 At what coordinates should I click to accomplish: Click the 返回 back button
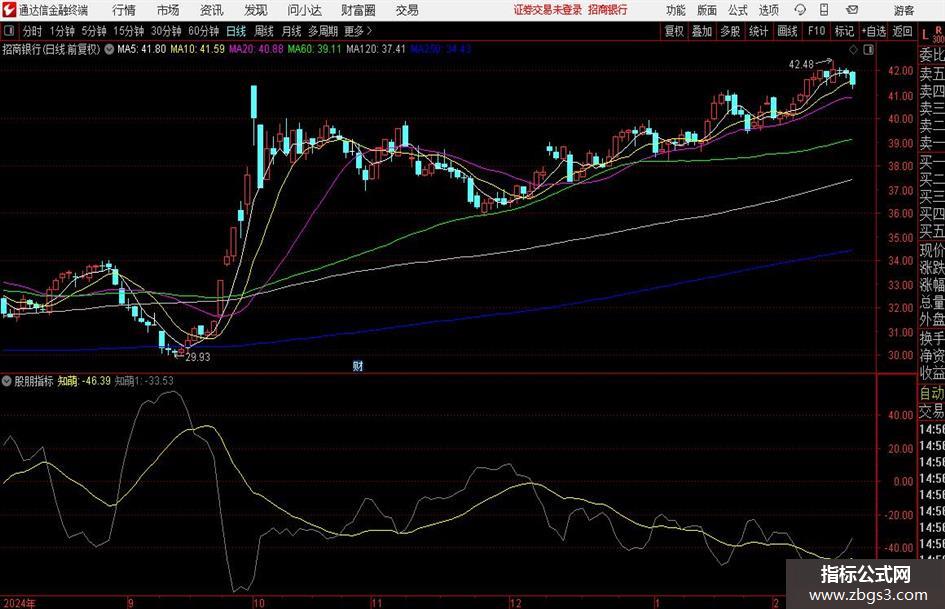902,31
